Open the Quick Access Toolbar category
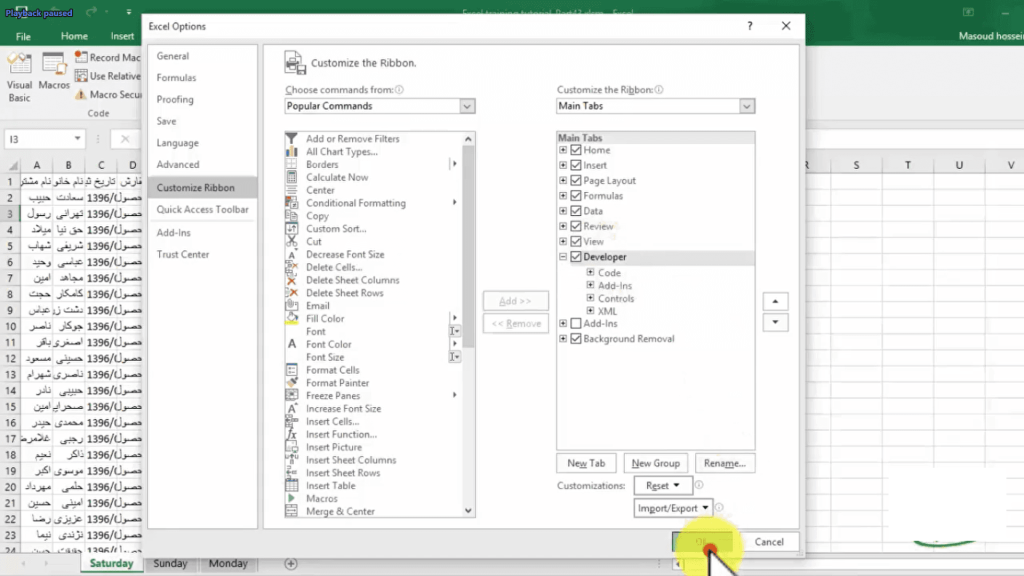Screen dimensions: 1024x576 (x=202, y=210)
